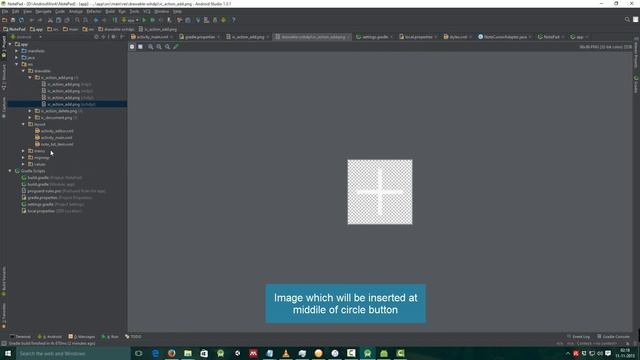The image size is (640, 360).
Task: Expand the manifests folder
Action: (17, 51)
